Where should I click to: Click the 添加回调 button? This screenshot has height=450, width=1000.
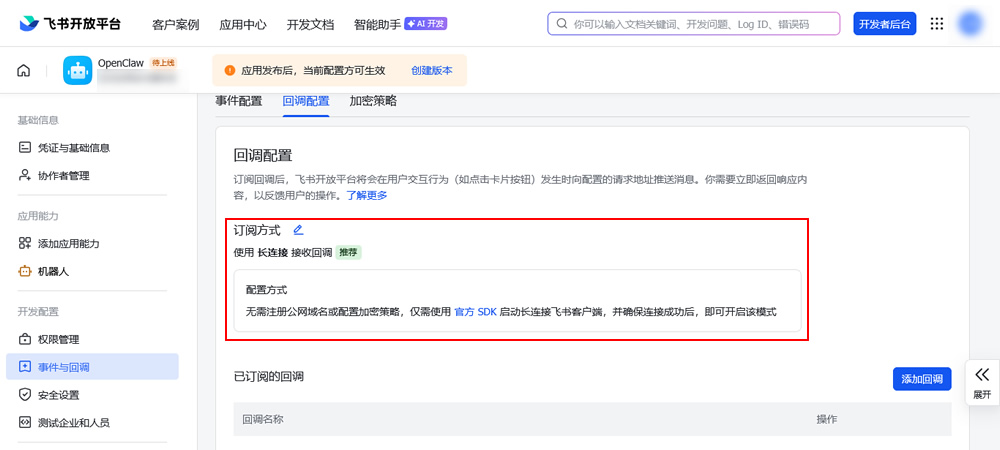(x=921, y=379)
